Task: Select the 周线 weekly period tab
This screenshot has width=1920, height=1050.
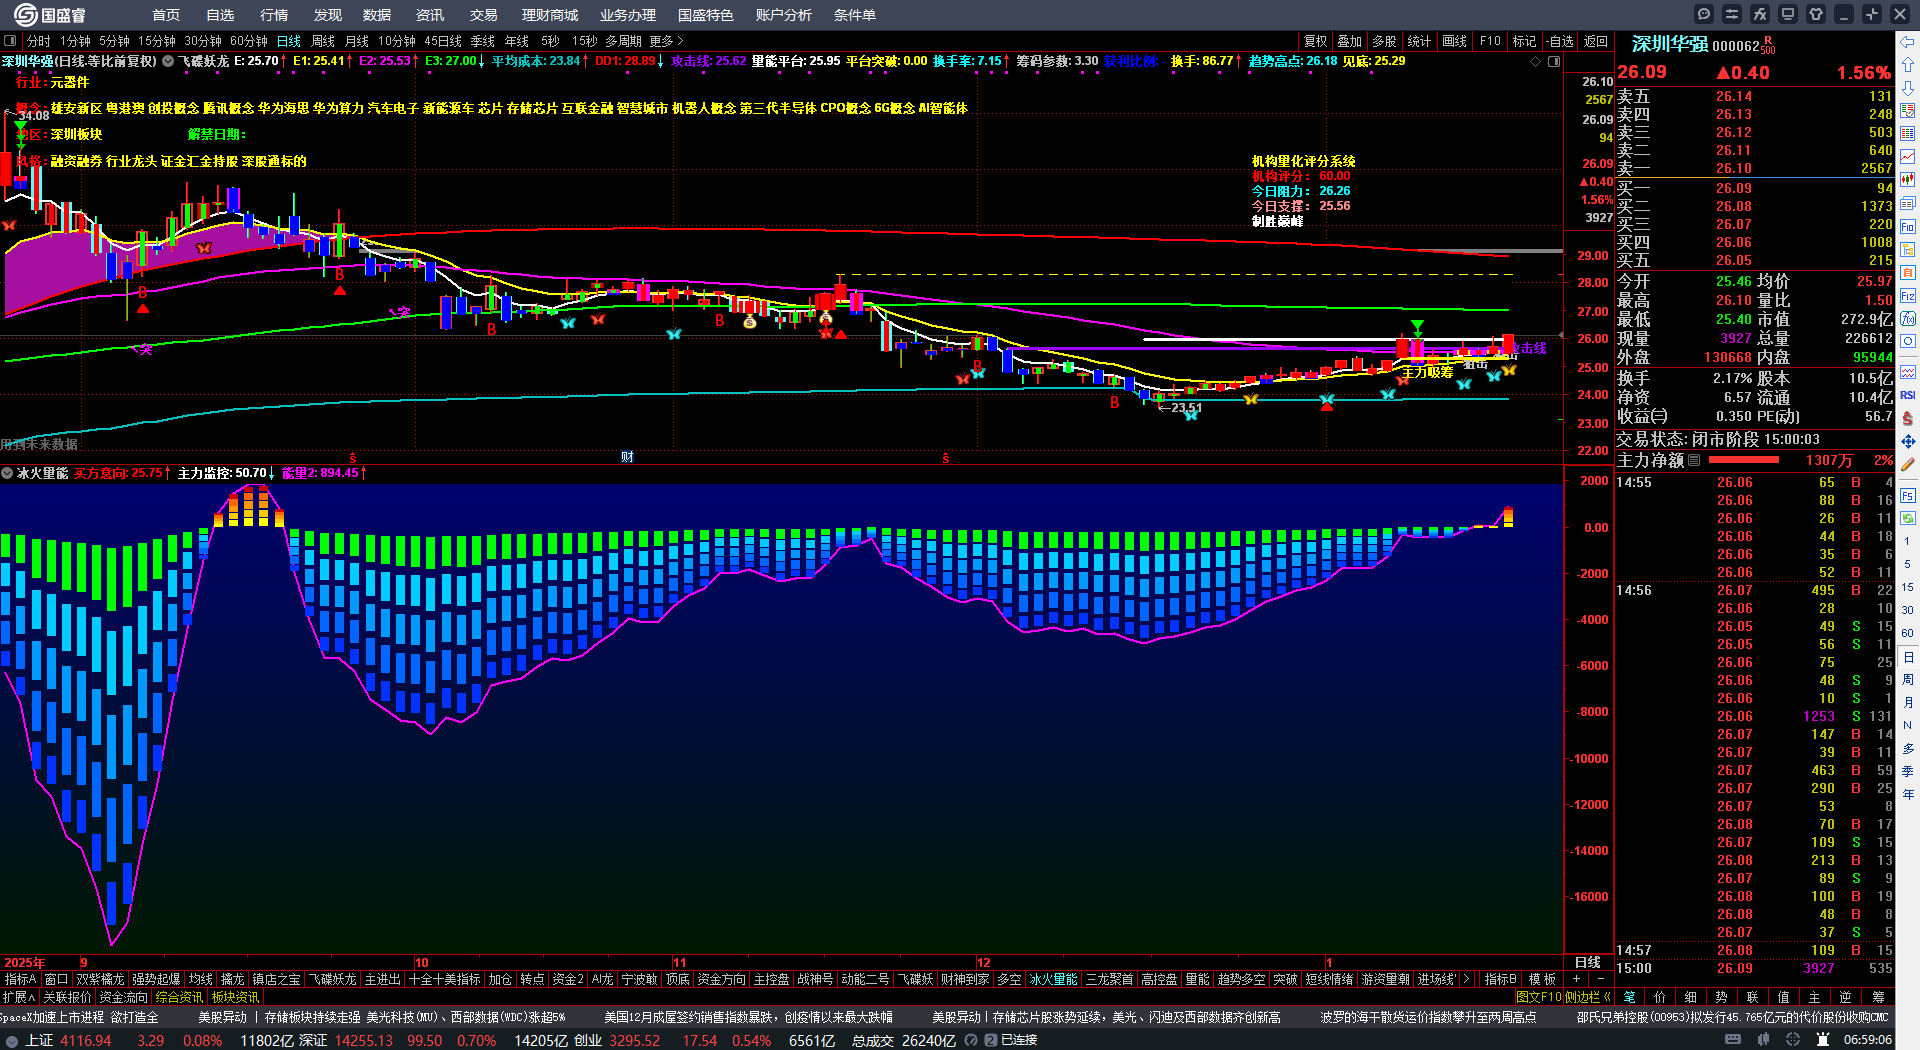Action: point(323,41)
